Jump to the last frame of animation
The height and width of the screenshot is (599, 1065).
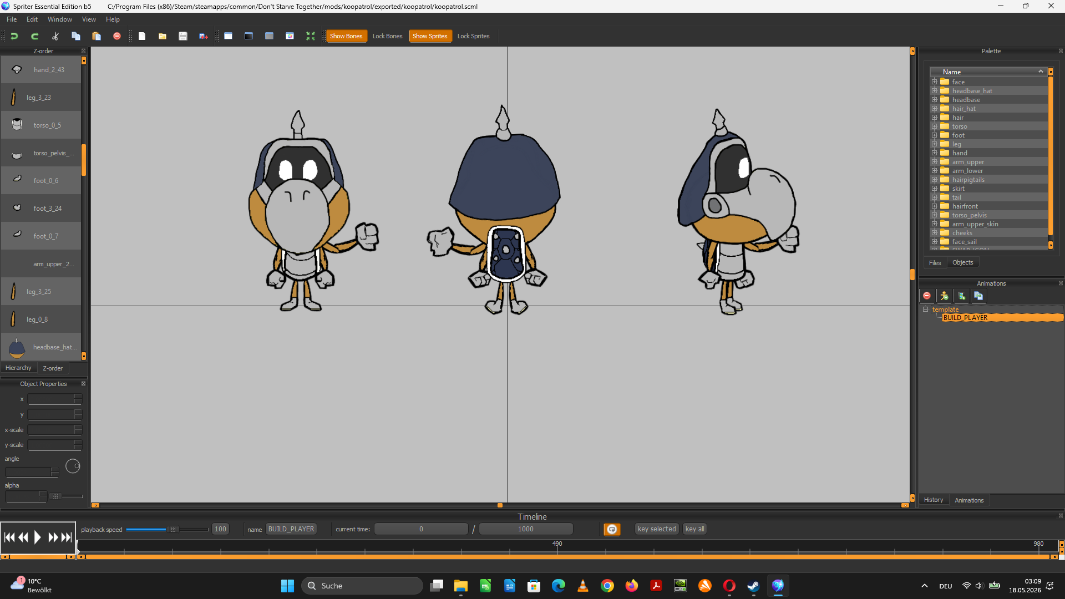(x=67, y=537)
